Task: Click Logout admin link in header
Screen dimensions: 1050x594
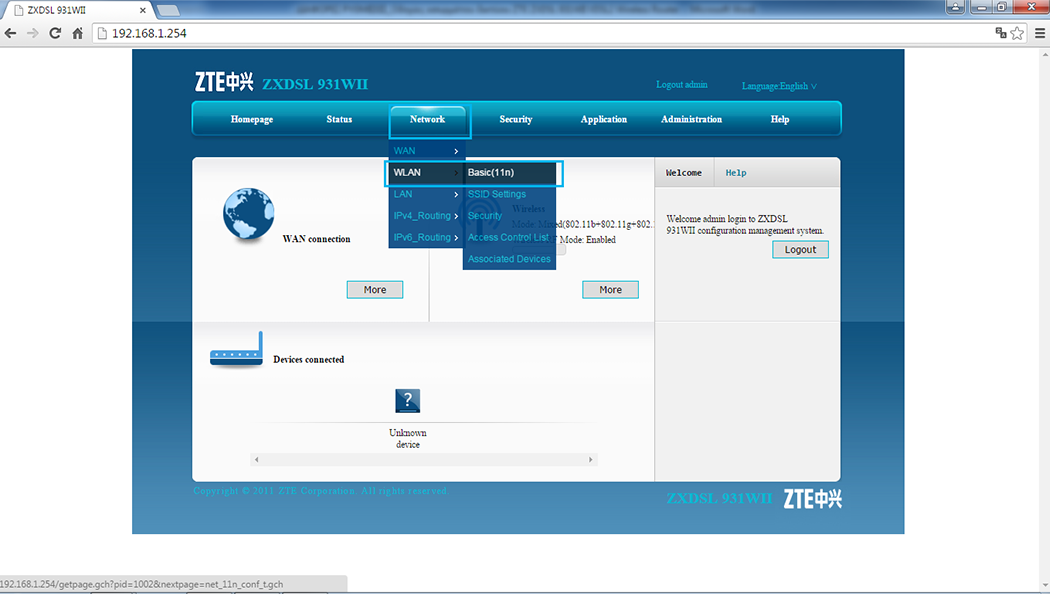Action: pyautogui.click(x=682, y=84)
